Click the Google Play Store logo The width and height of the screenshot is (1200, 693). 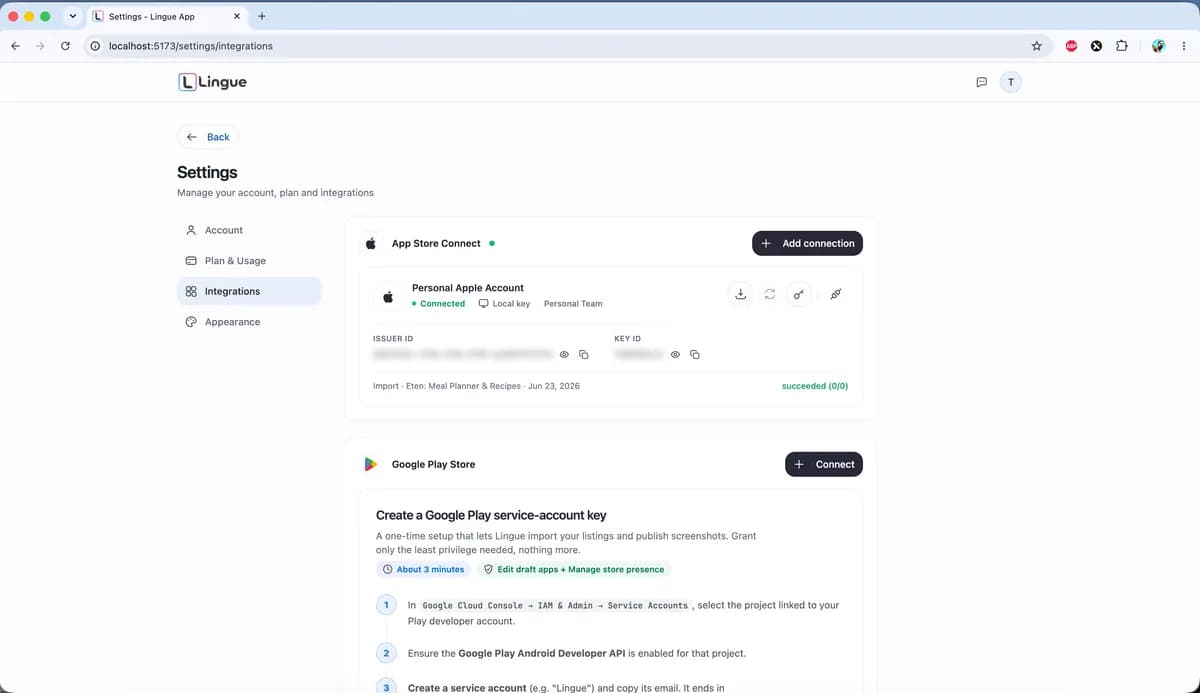click(x=371, y=464)
